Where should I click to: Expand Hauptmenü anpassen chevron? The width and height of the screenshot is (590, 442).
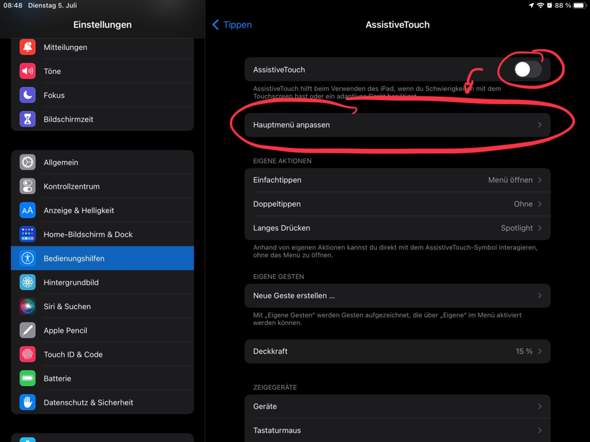click(x=540, y=125)
